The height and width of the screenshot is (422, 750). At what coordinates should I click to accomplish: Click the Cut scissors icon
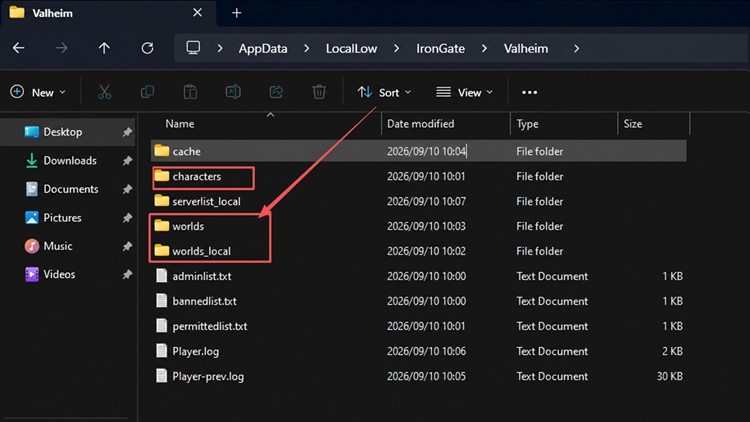104,92
